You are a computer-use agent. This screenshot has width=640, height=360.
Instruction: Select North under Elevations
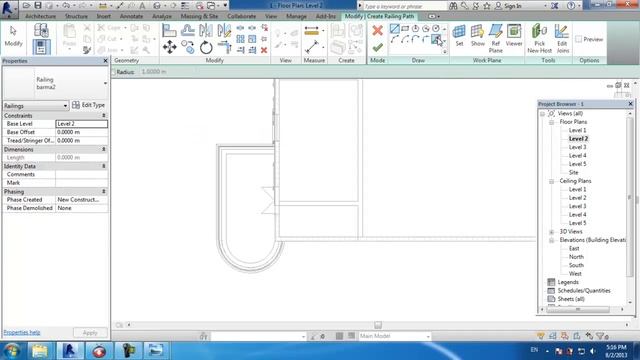coord(576,257)
